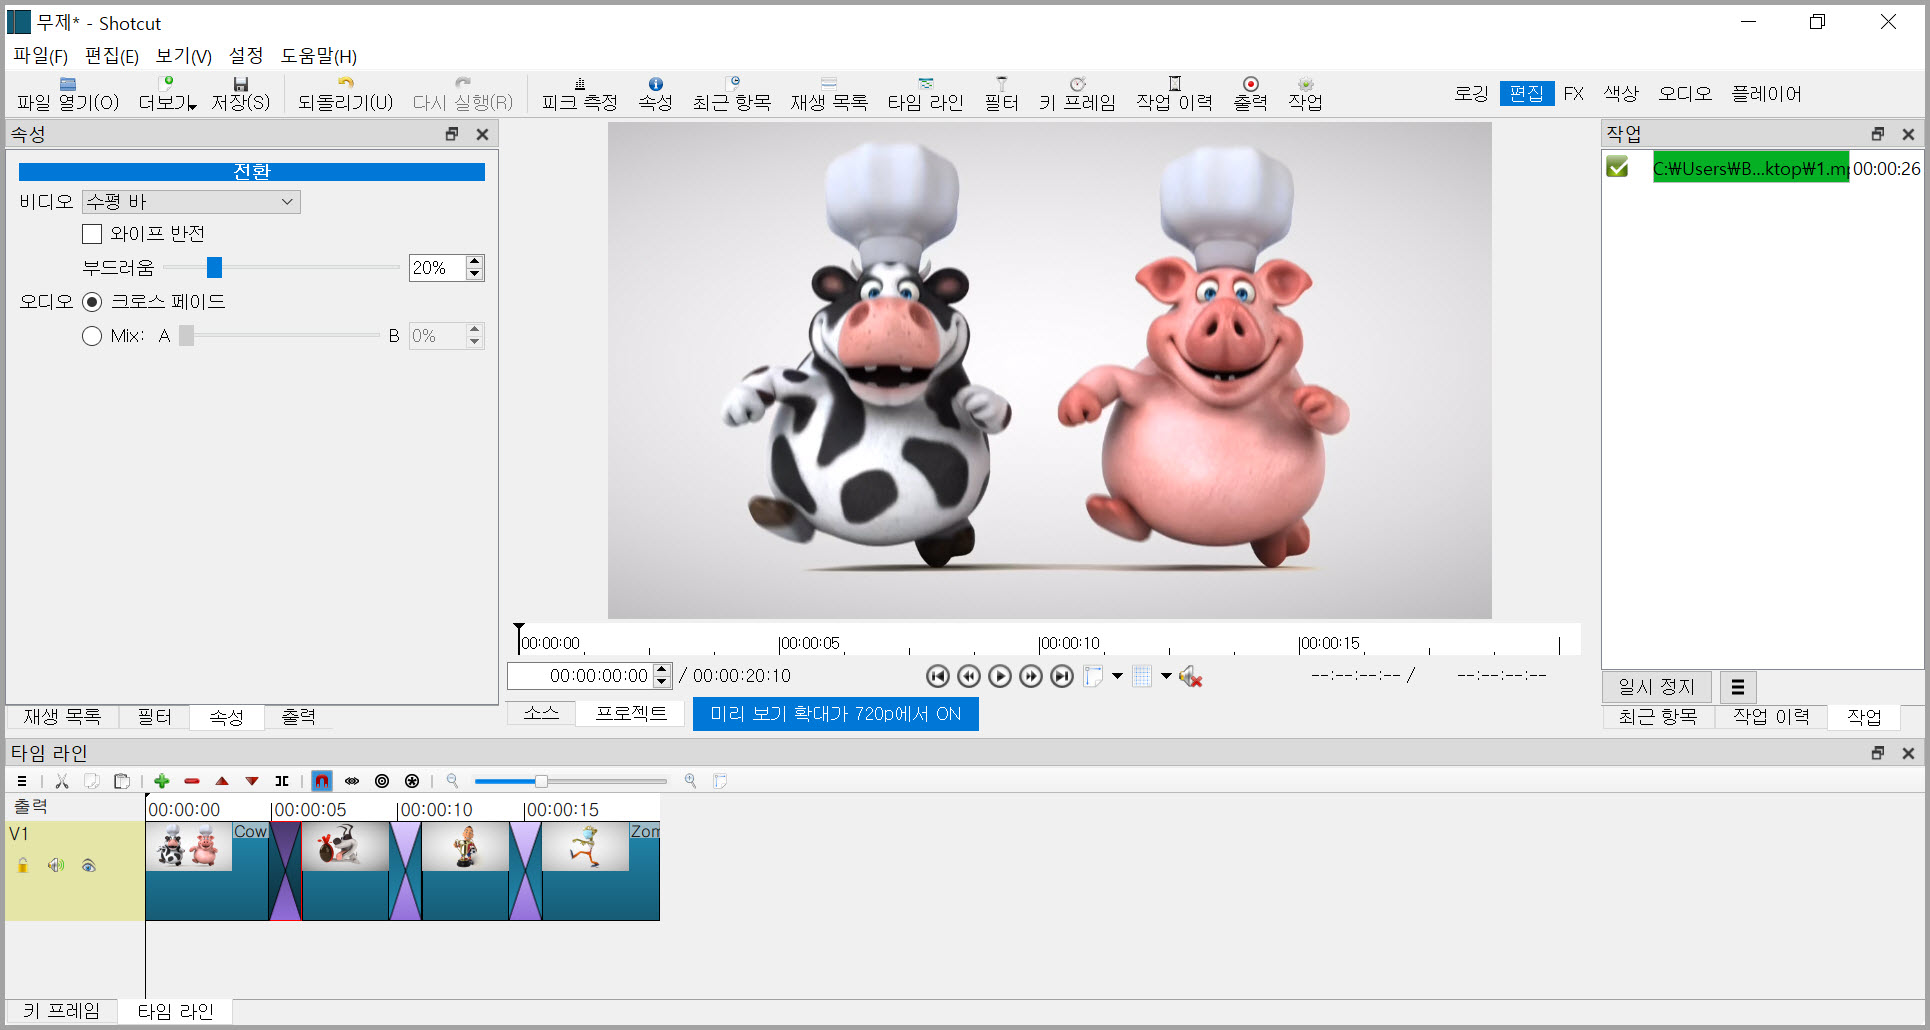The height and width of the screenshot is (1030, 1930).
Task: Click the timeline zoom-out magnifier
Action: coord(452,781)
